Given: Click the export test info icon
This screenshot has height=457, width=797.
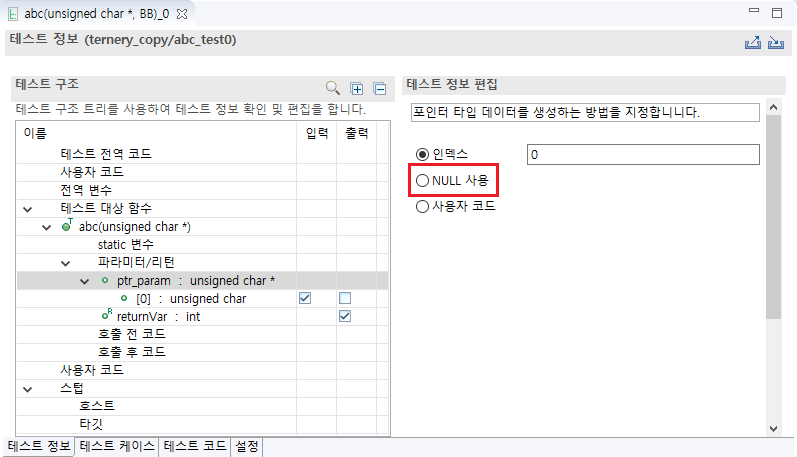Looking at the screenshot, I should coord(753,42).
